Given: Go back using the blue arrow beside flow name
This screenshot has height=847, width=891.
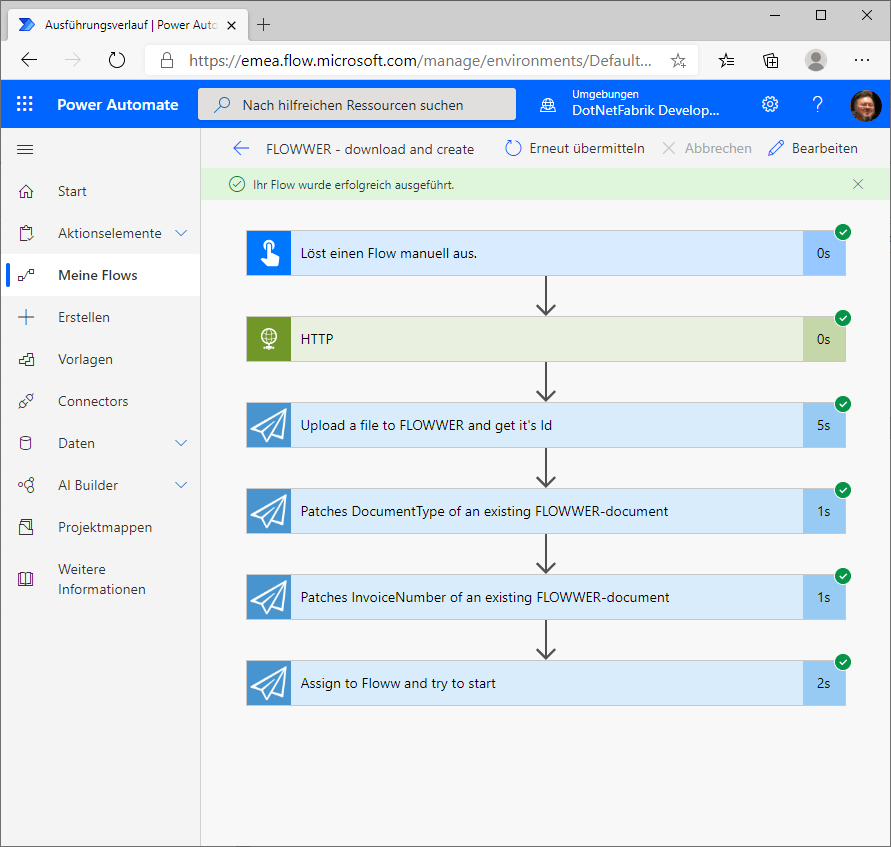Looking at the screenshot, I should [242, 148].
